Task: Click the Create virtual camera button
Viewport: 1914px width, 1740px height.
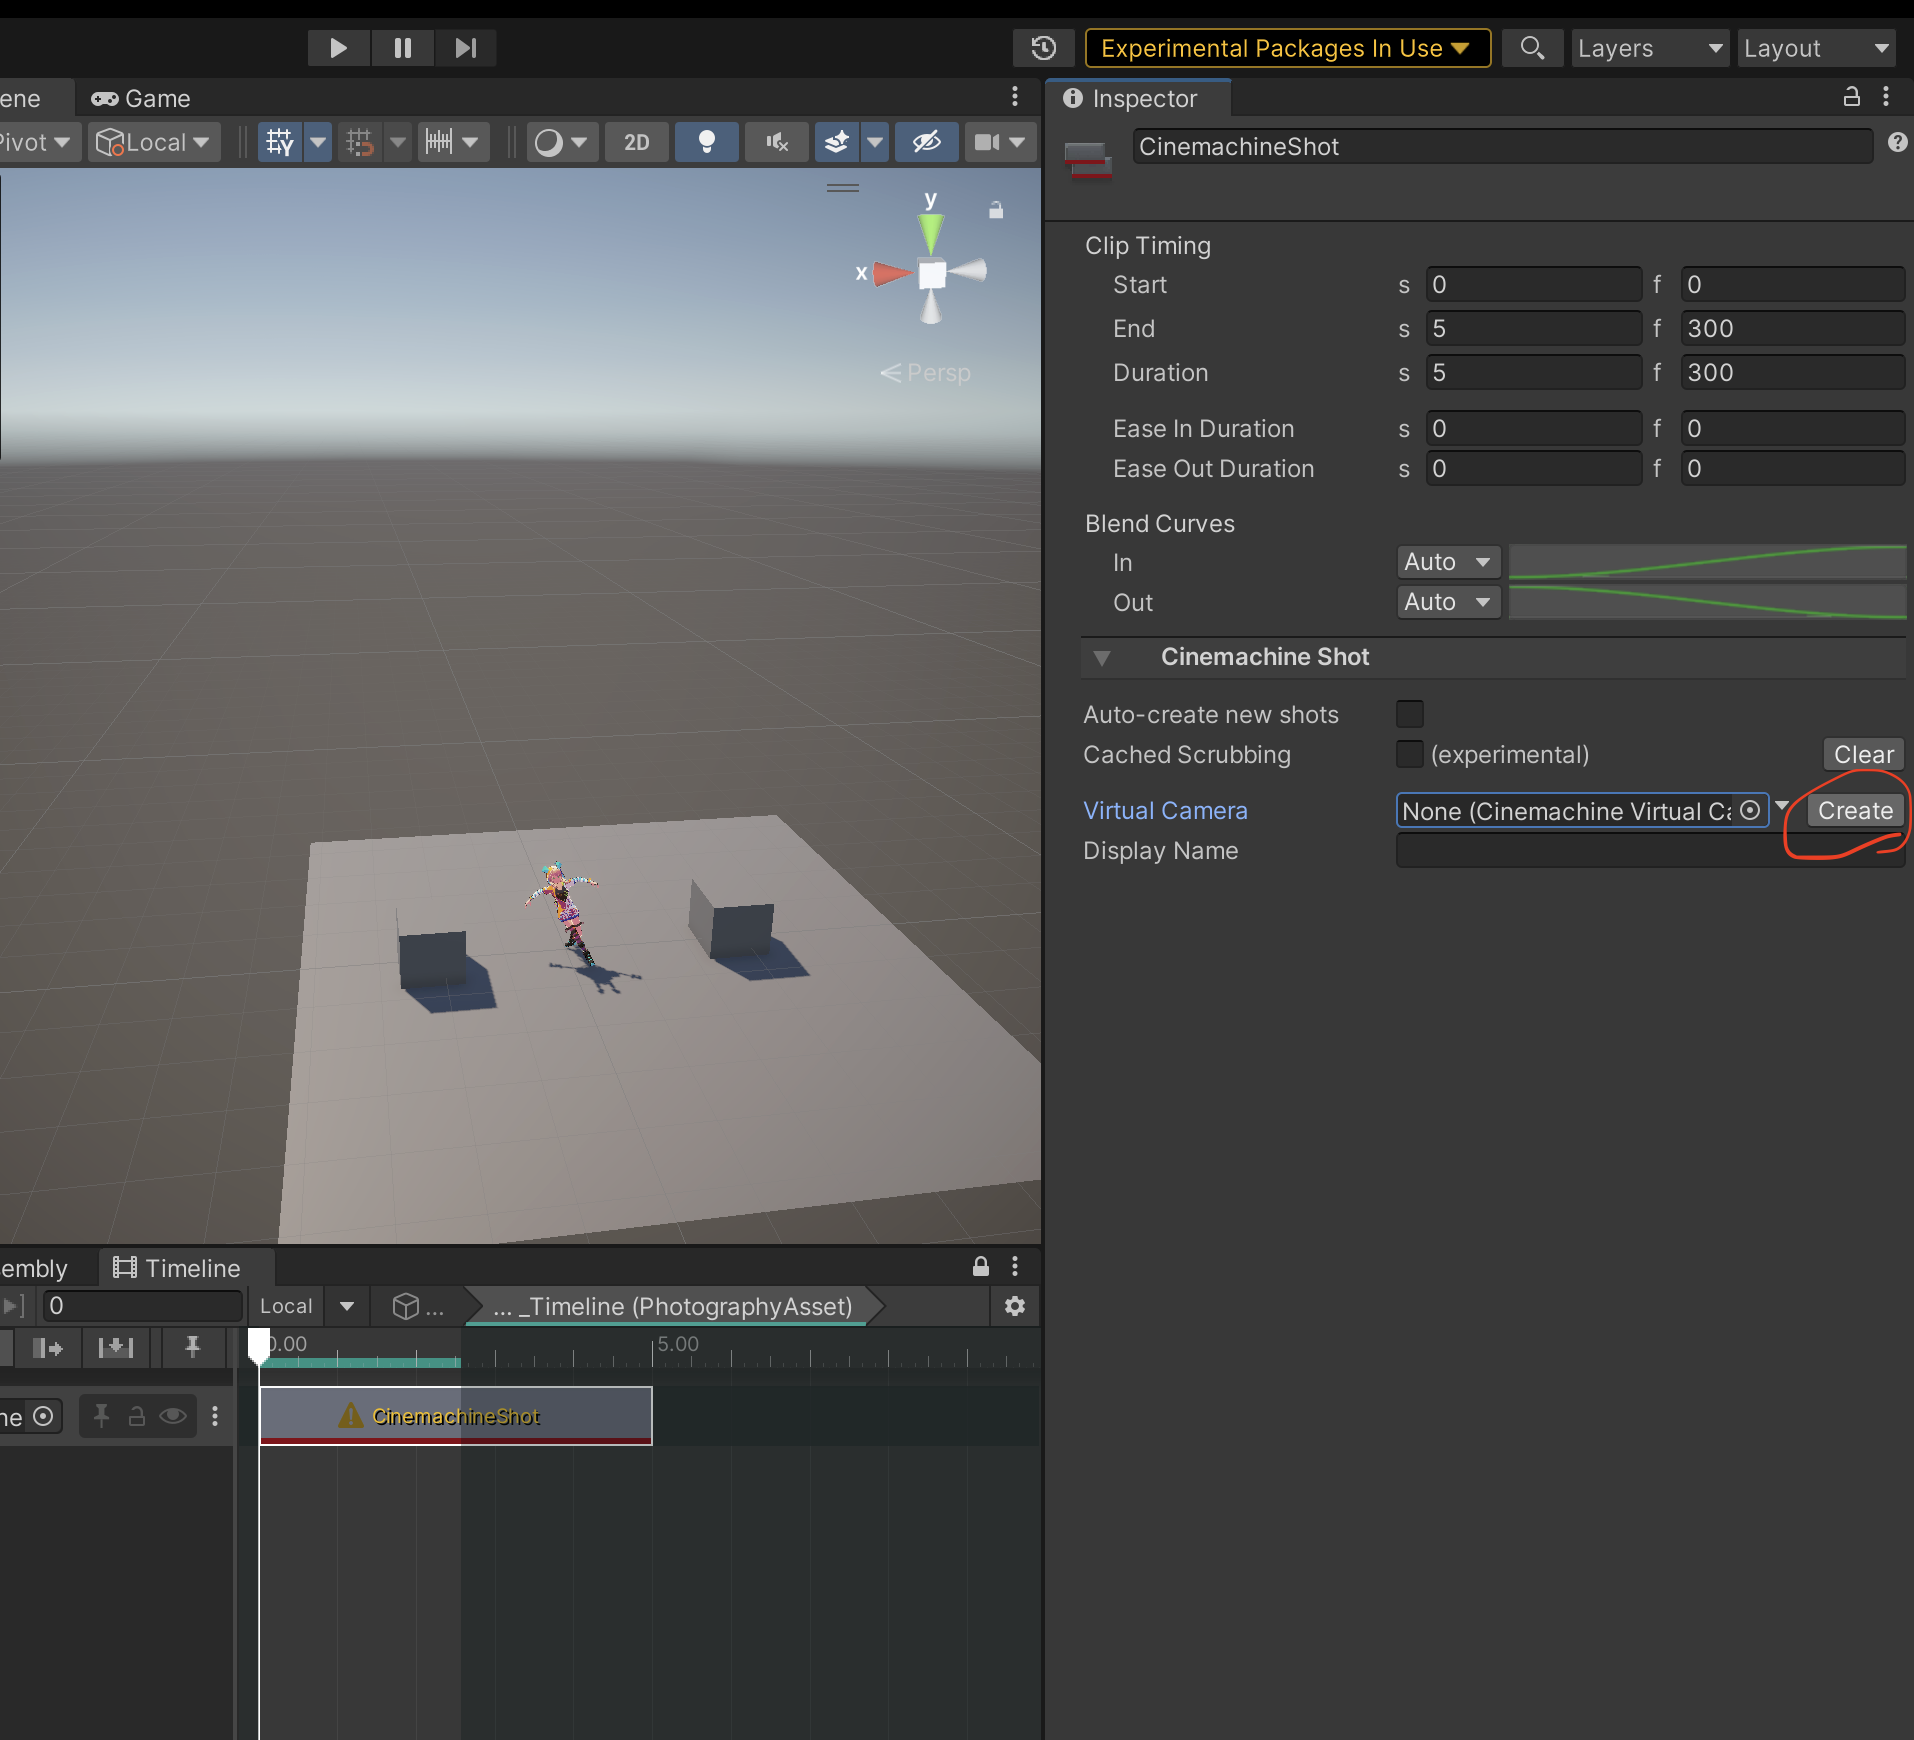Action: [x=1855, y=811]
